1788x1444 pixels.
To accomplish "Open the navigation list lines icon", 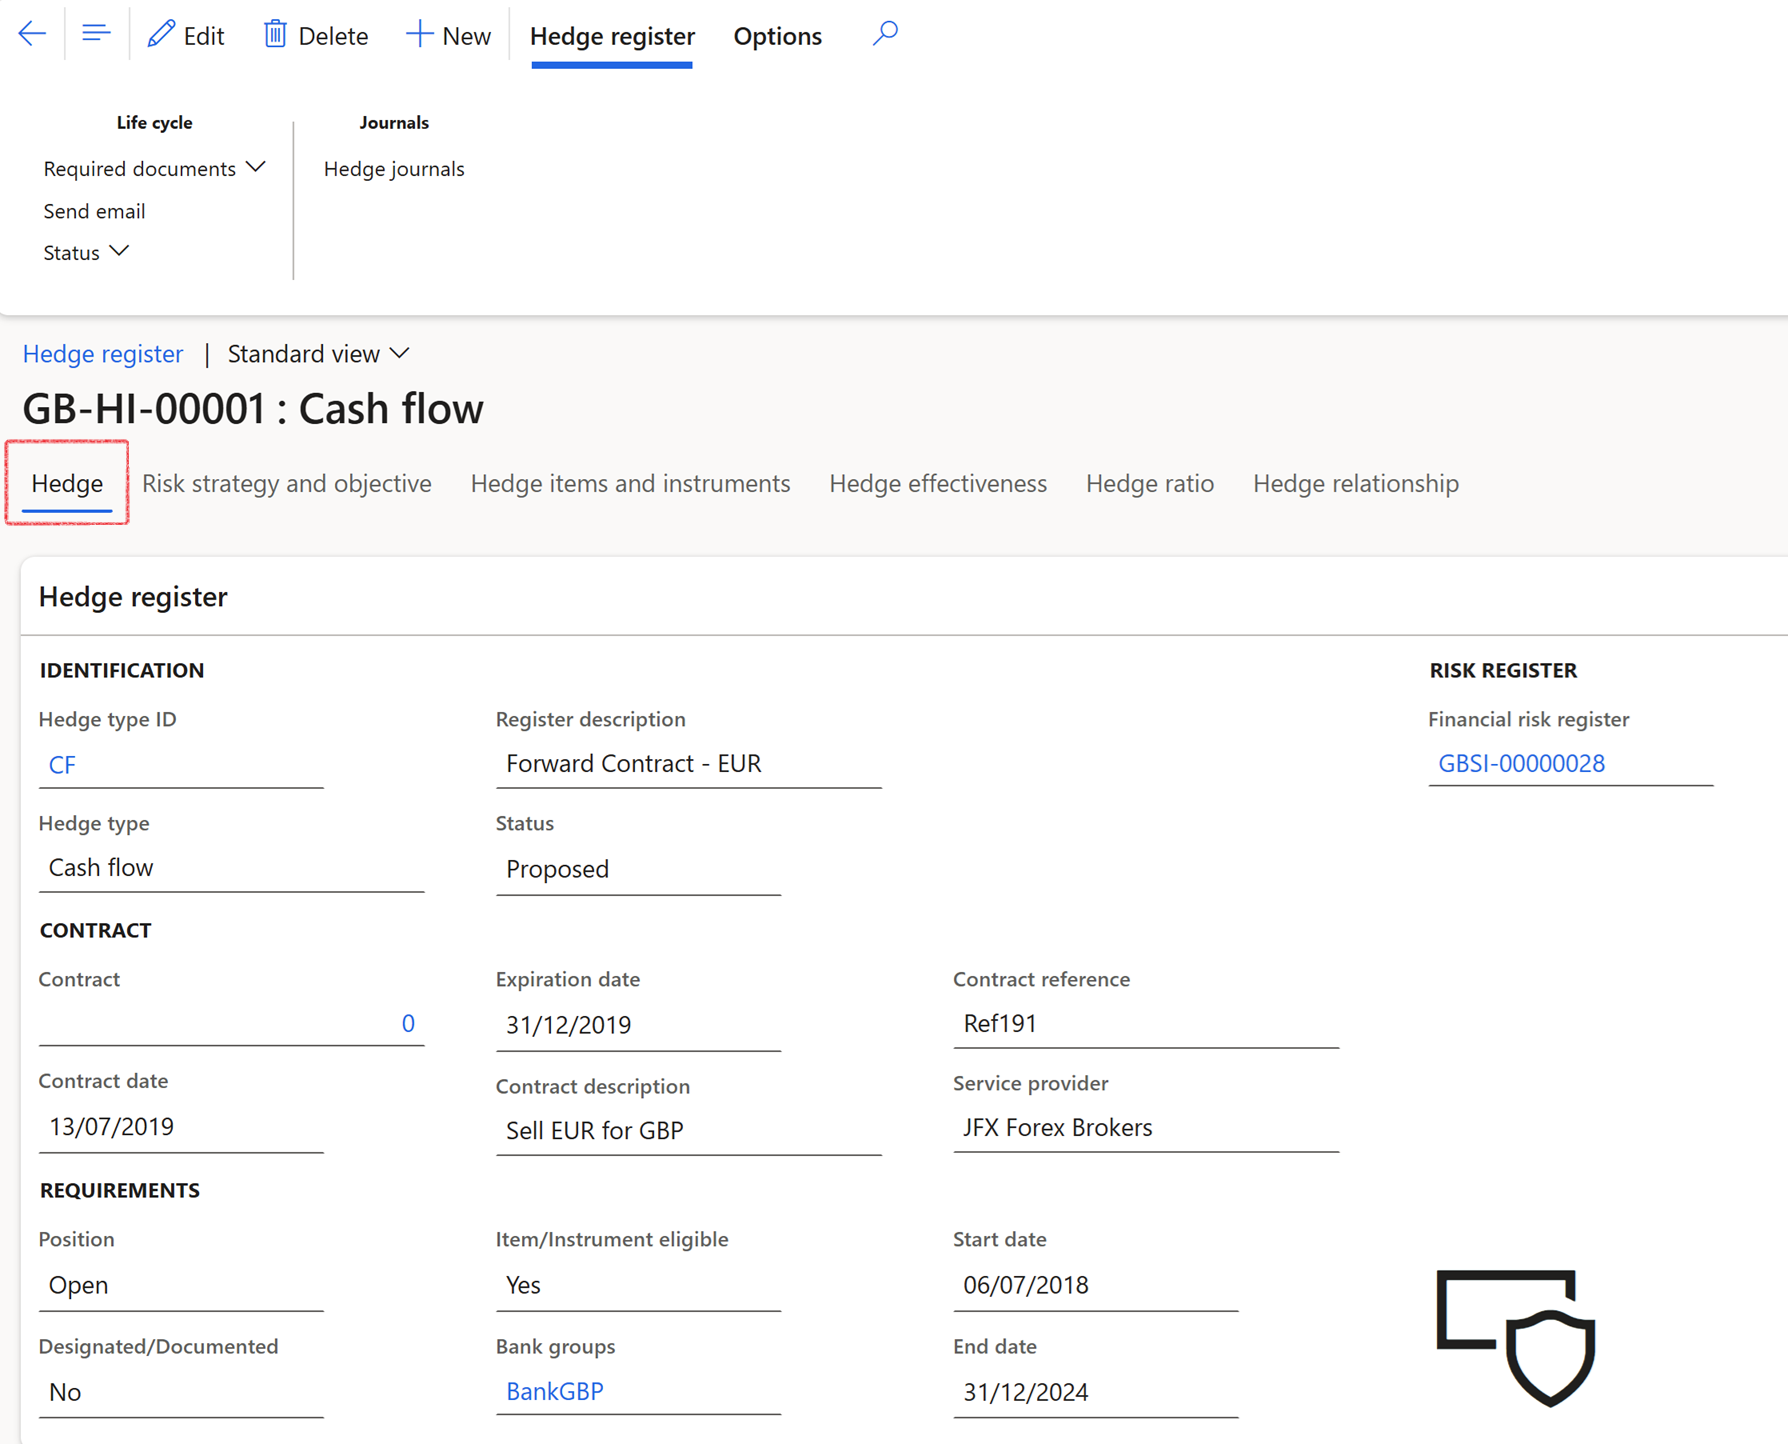I will pyautogui.click(x=96, y=34).
